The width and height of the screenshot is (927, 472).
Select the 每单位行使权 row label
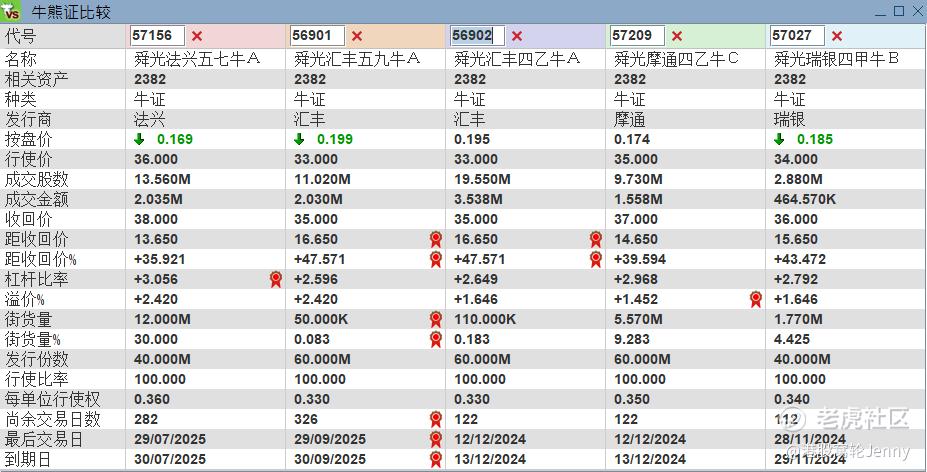tap(53, 399)
